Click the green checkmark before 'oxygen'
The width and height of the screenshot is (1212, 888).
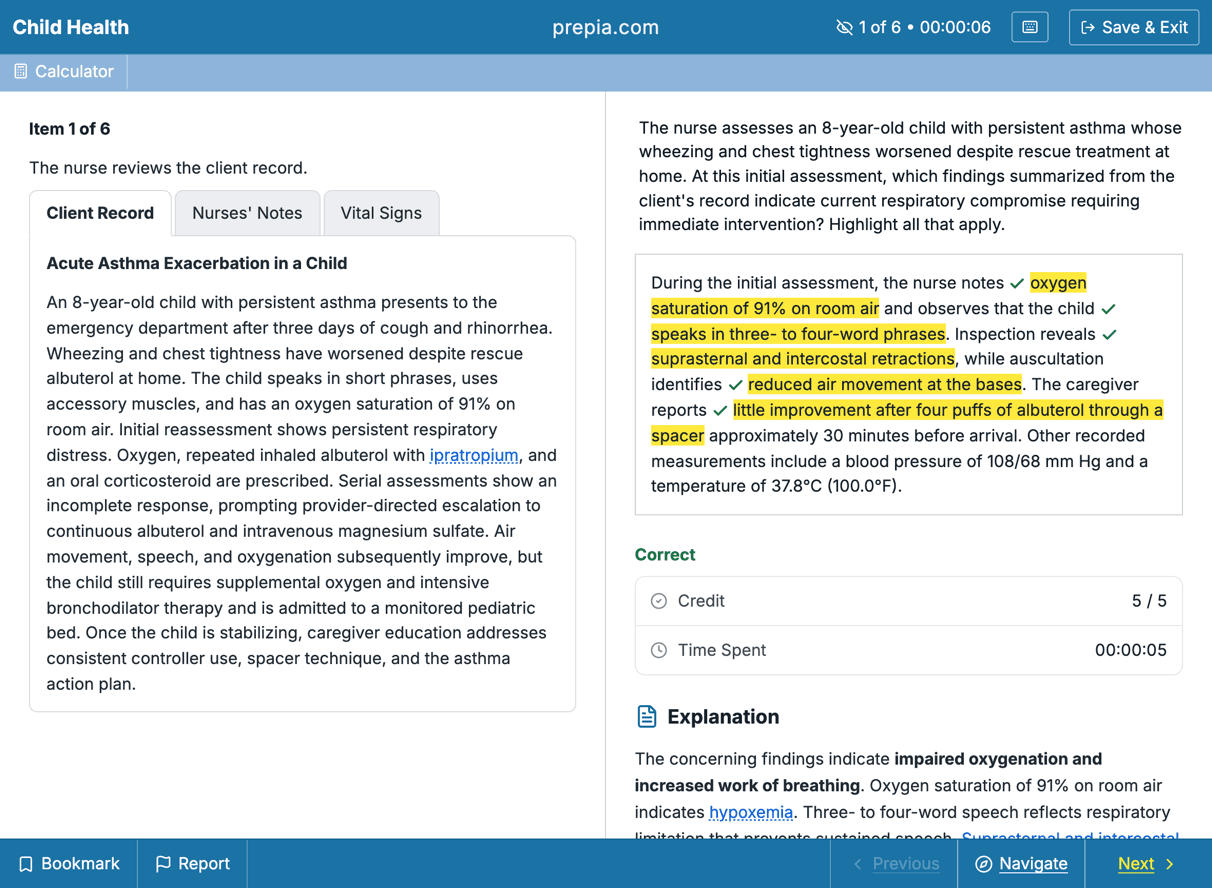point(1017,284)
